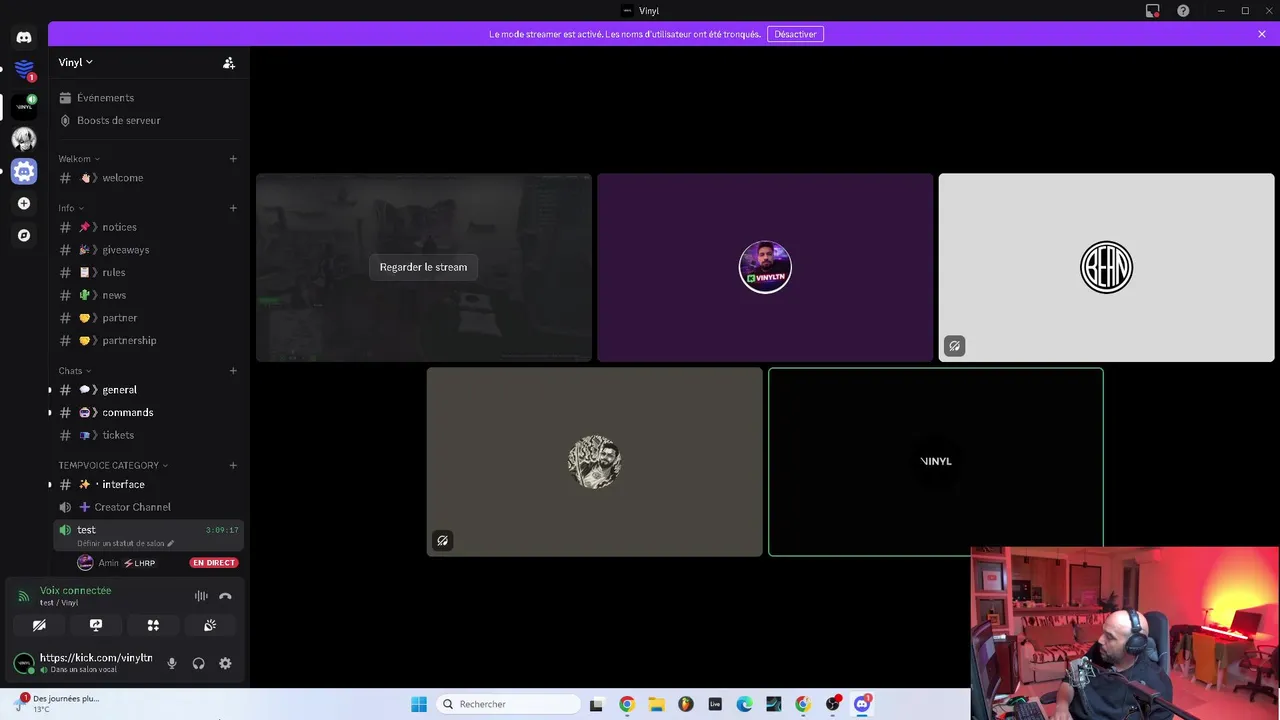This screenshot has width=1280, height=720.
Task: Click the EN DIRECT live badge
Action: click(x=214, y=563)
